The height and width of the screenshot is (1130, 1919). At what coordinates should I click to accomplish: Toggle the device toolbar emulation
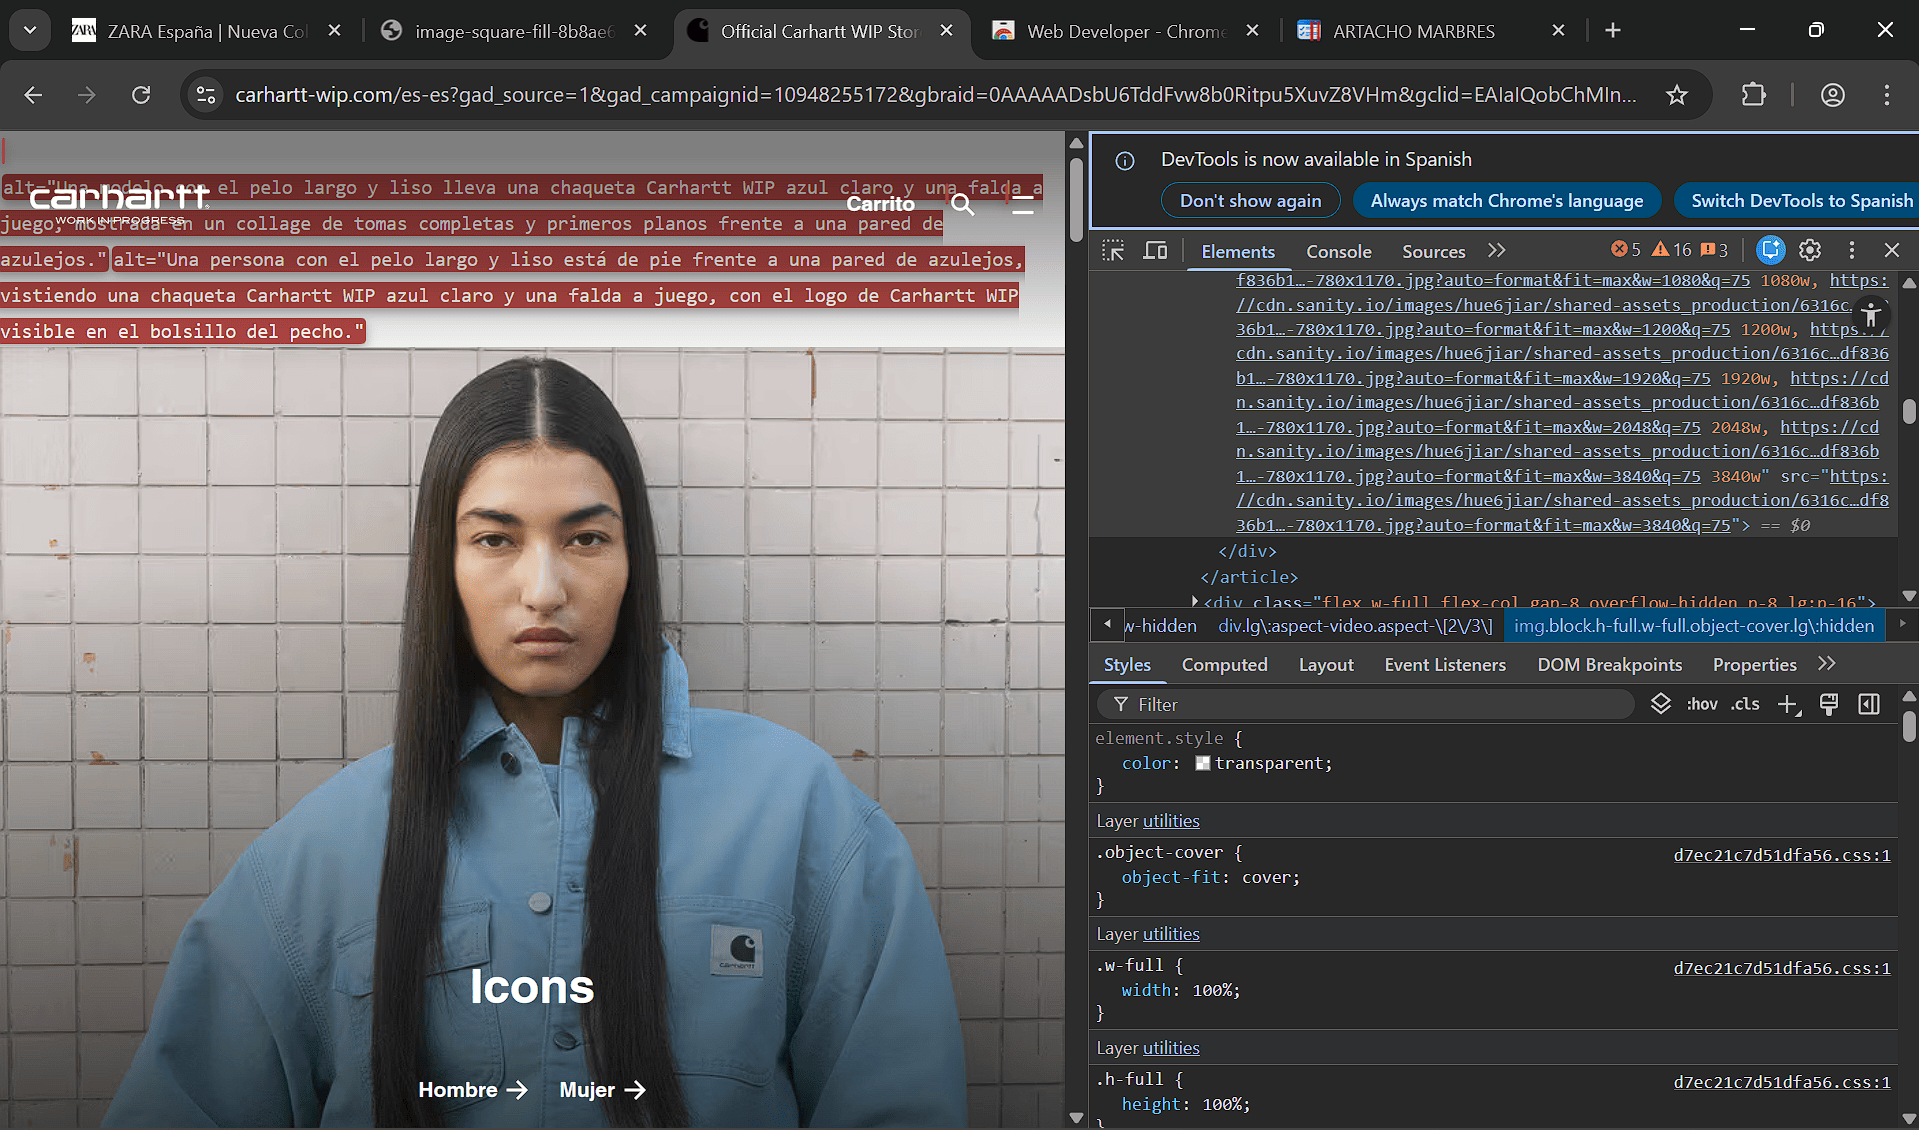(1155, 251)
